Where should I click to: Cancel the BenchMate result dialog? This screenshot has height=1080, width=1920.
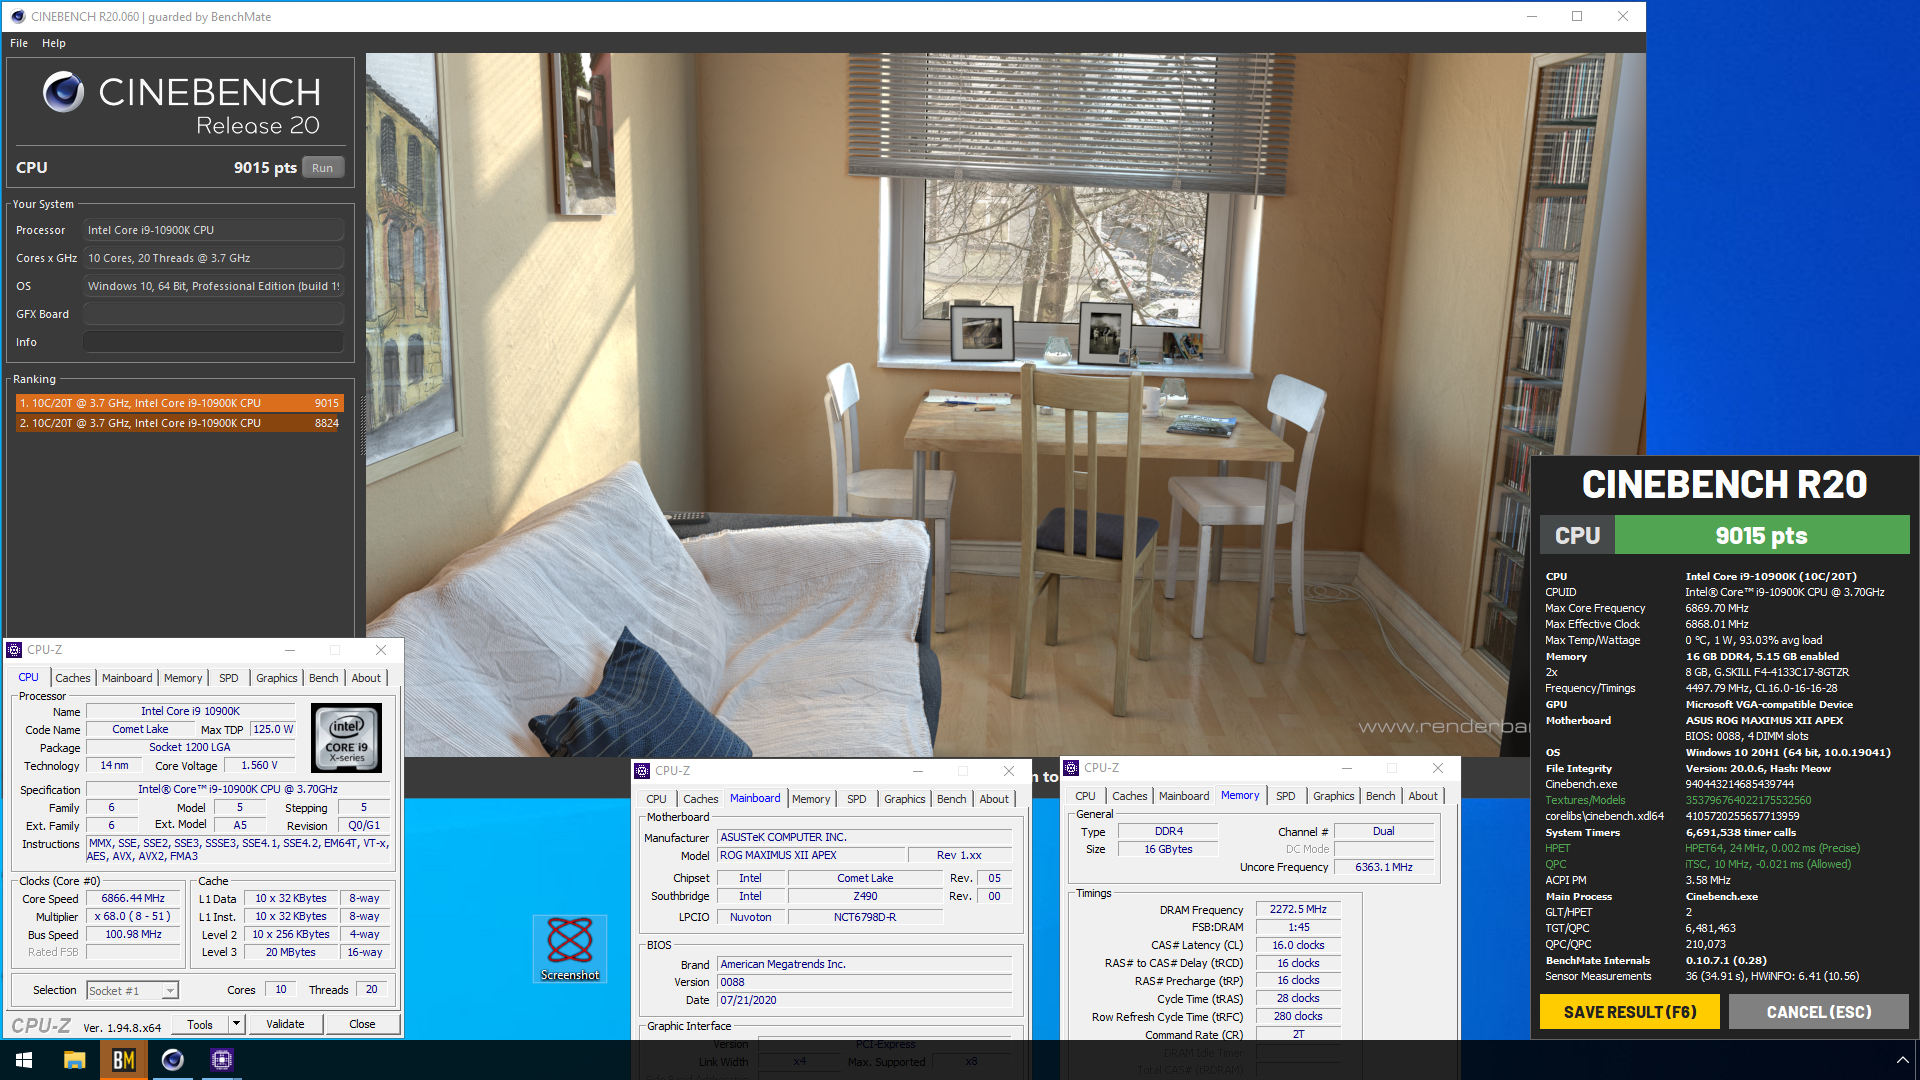[1819, 1012]
